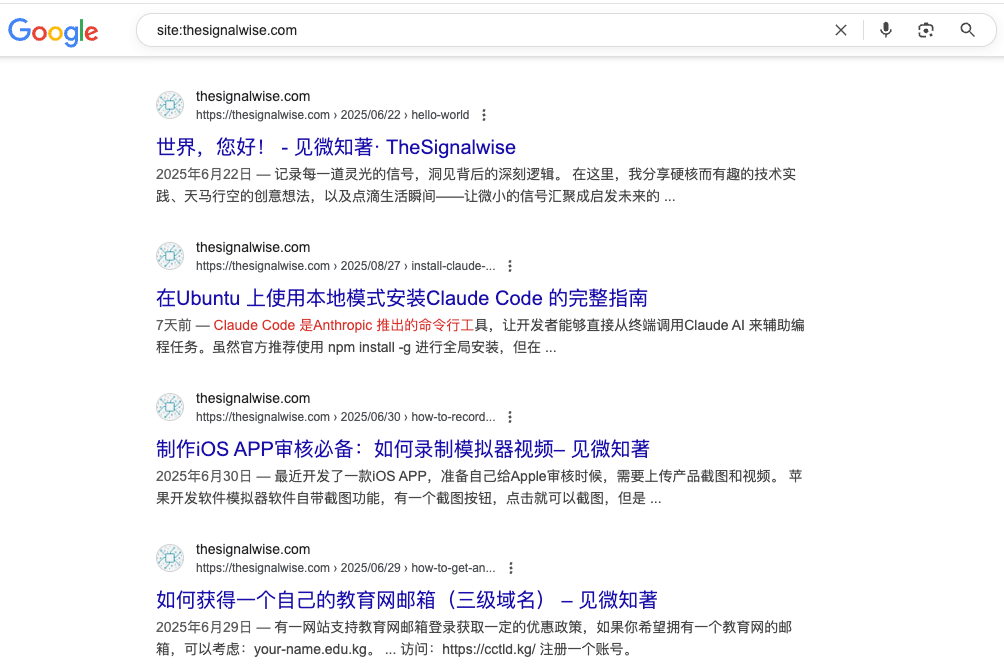Click favicon of how-to-record result
This screenshot has width=1004, height=672.
[170, 407]
